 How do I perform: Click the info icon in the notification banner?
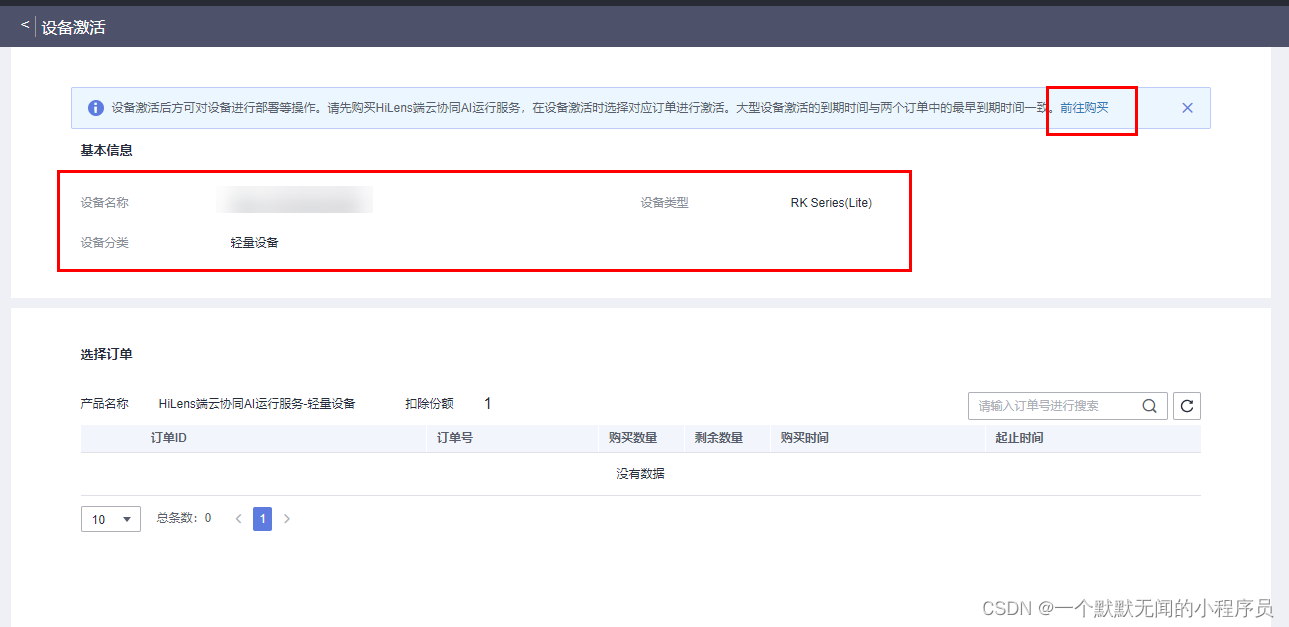pyautogui.click(x=95, y=107)
